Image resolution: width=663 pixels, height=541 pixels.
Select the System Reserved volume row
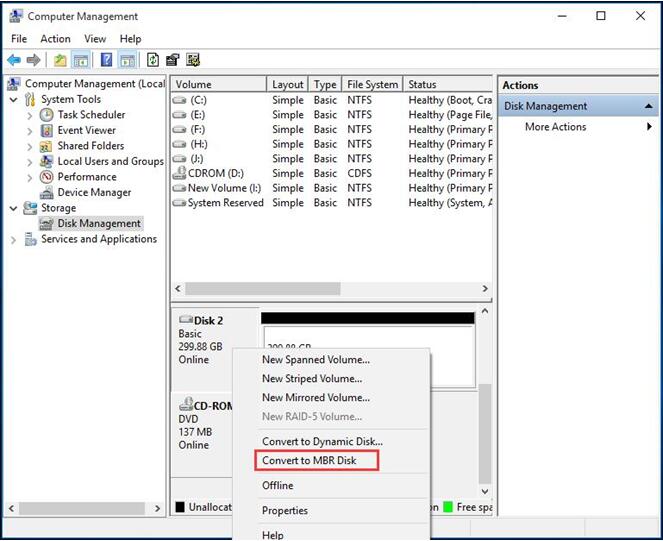(332, 203)
